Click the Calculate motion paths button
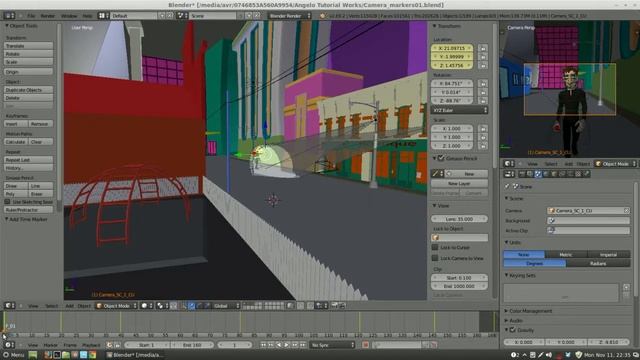640x360 pixels. coord(16,142)
